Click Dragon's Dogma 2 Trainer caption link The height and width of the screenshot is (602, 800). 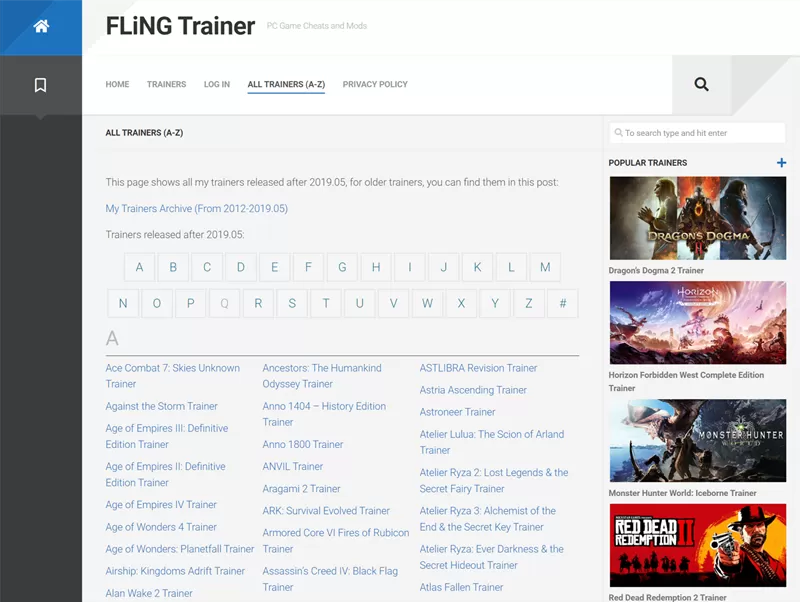pos(656,270)
